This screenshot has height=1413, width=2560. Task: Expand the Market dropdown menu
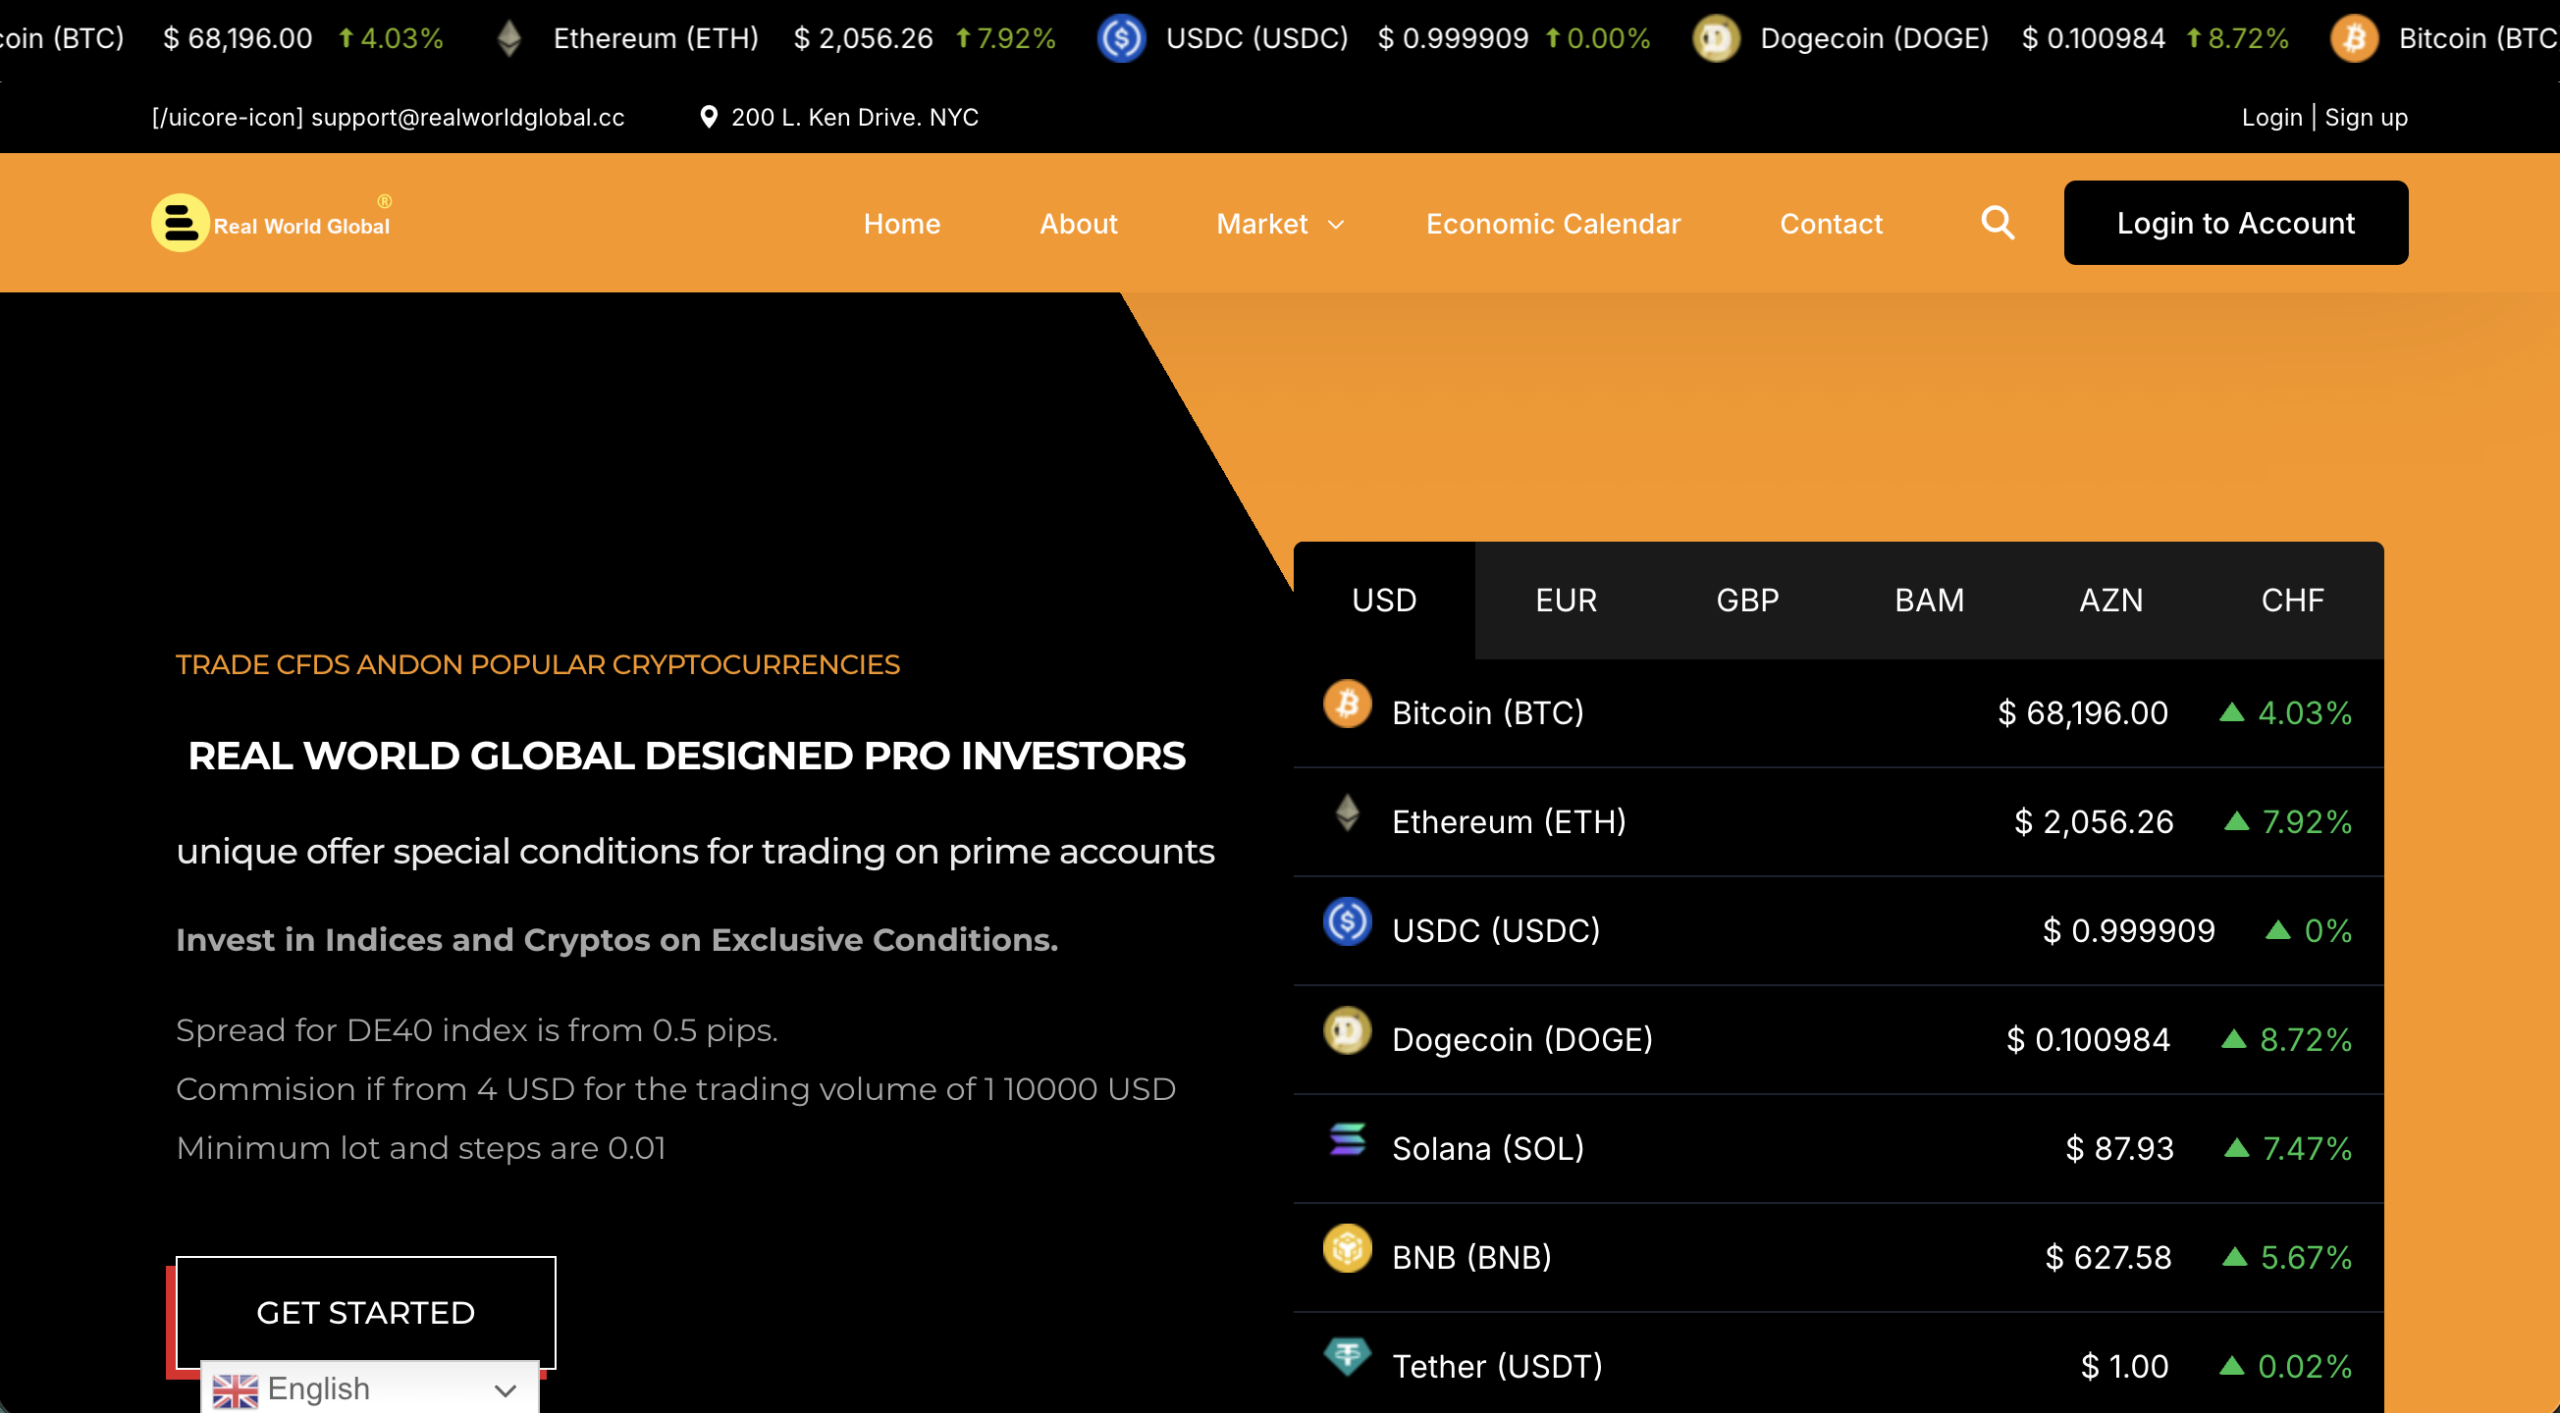[x=1278, y=223]
